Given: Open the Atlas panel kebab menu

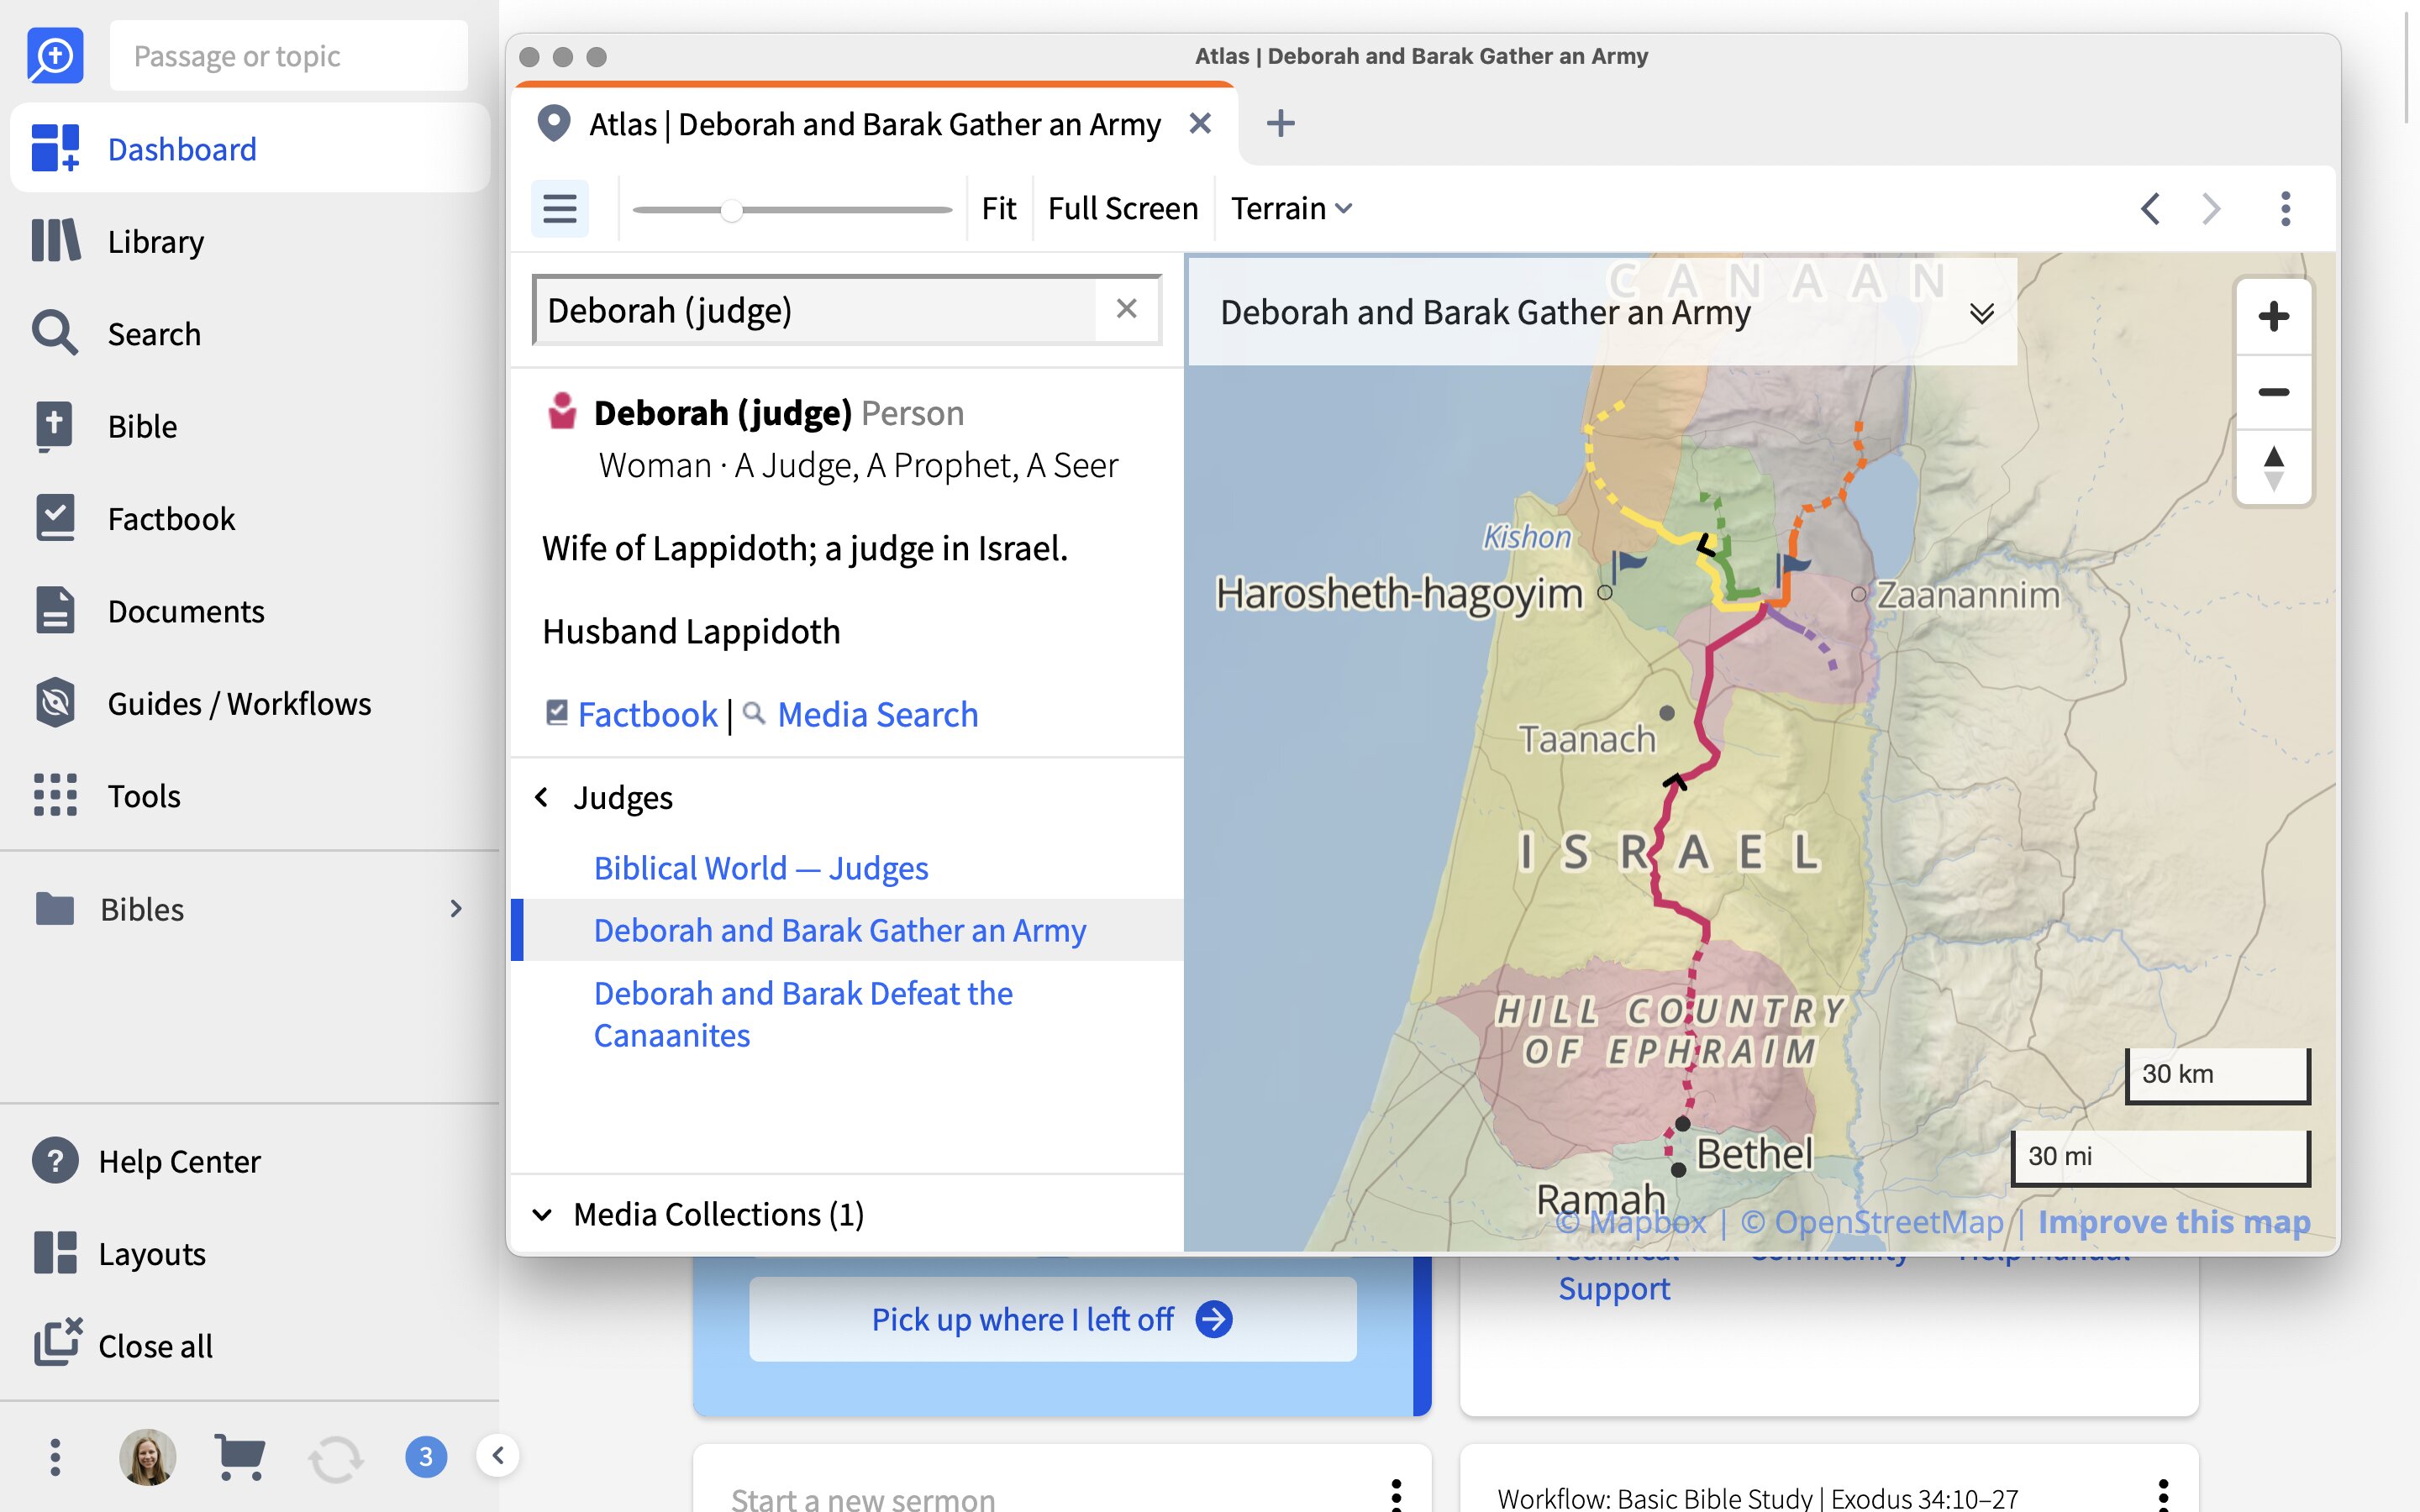Looking at the screenshot, I should (x=2285, y=208).
